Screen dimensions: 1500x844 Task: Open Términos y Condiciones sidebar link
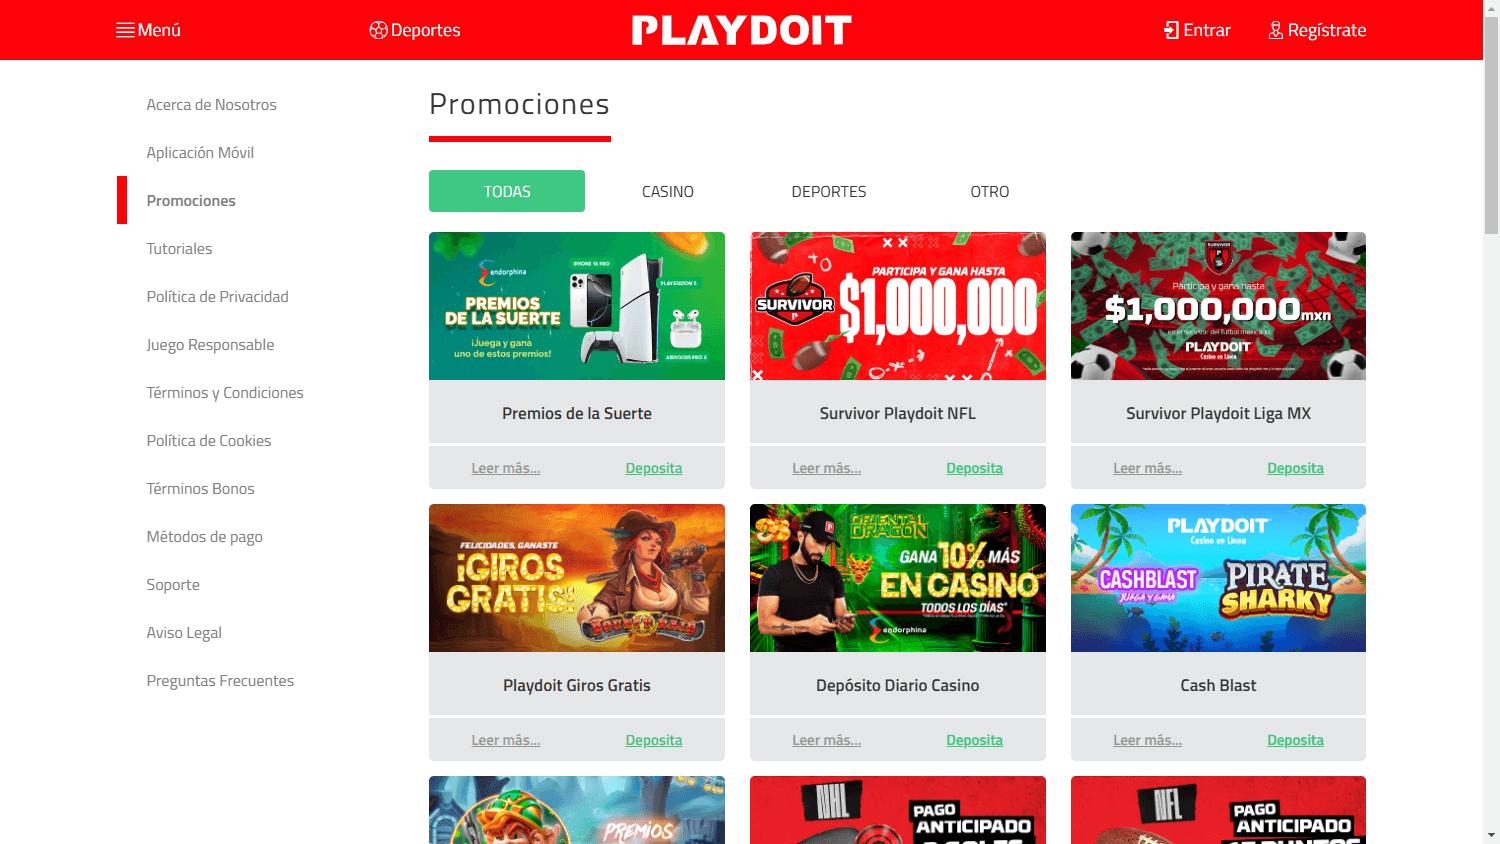225,393
